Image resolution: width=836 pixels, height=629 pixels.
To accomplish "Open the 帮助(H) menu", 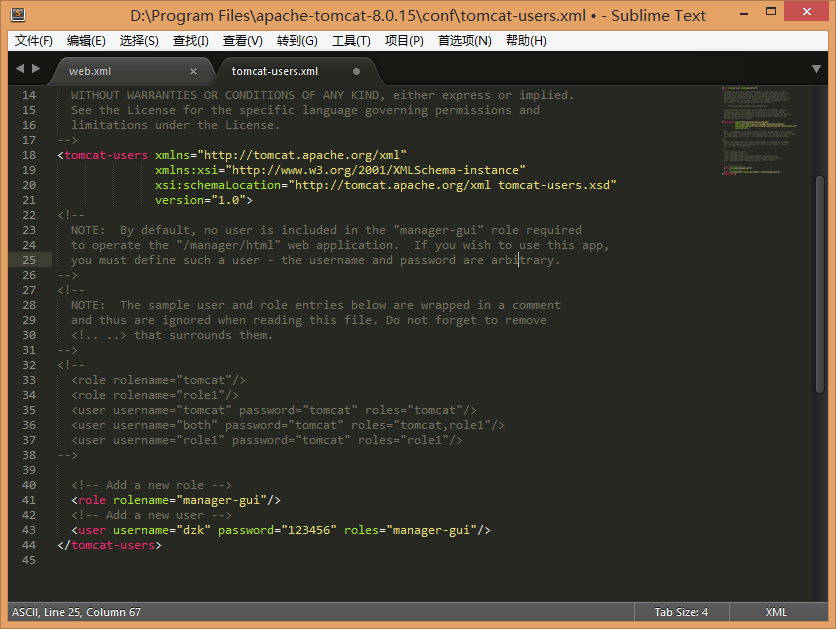I will click(526, 41).
